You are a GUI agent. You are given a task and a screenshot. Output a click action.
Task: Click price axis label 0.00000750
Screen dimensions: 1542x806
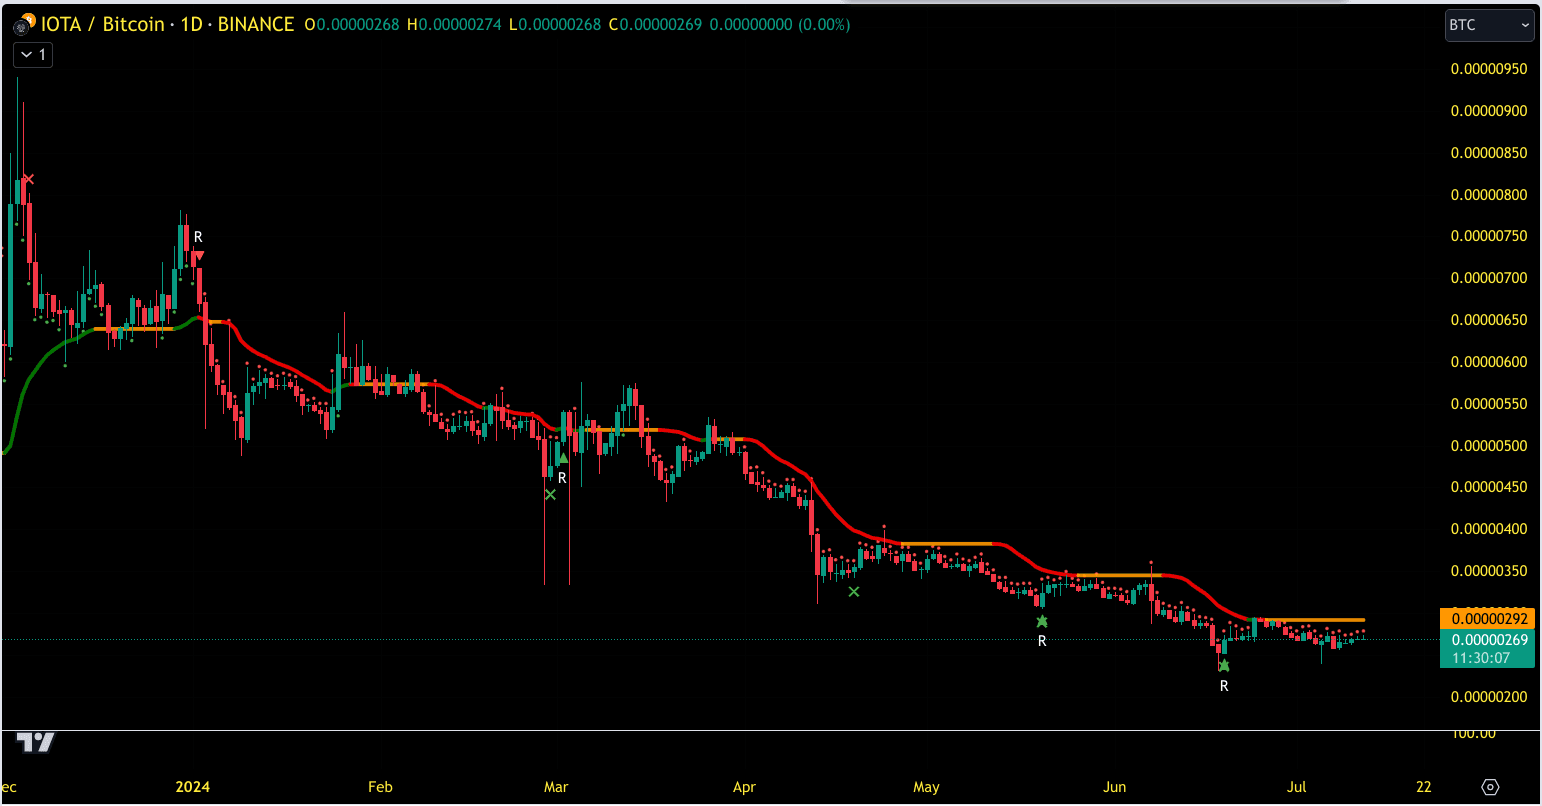pyautogui.click(x=1489, y=236)
